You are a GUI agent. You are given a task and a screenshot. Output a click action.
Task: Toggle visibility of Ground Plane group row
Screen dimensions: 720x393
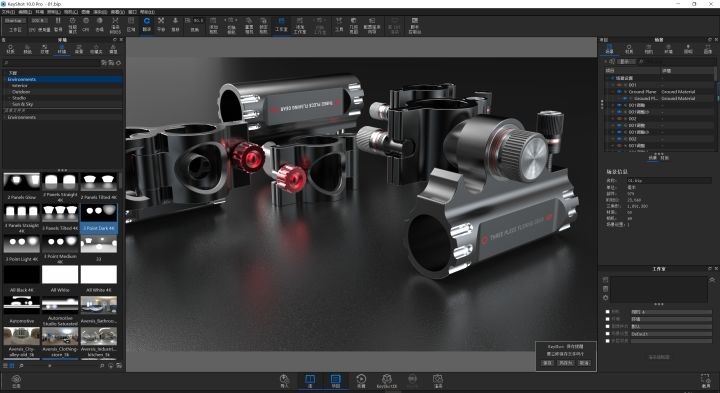[x=619, y=92]
